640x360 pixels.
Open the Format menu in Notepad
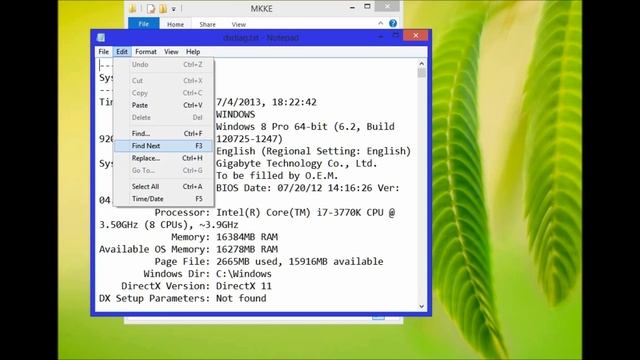[146, 52]
